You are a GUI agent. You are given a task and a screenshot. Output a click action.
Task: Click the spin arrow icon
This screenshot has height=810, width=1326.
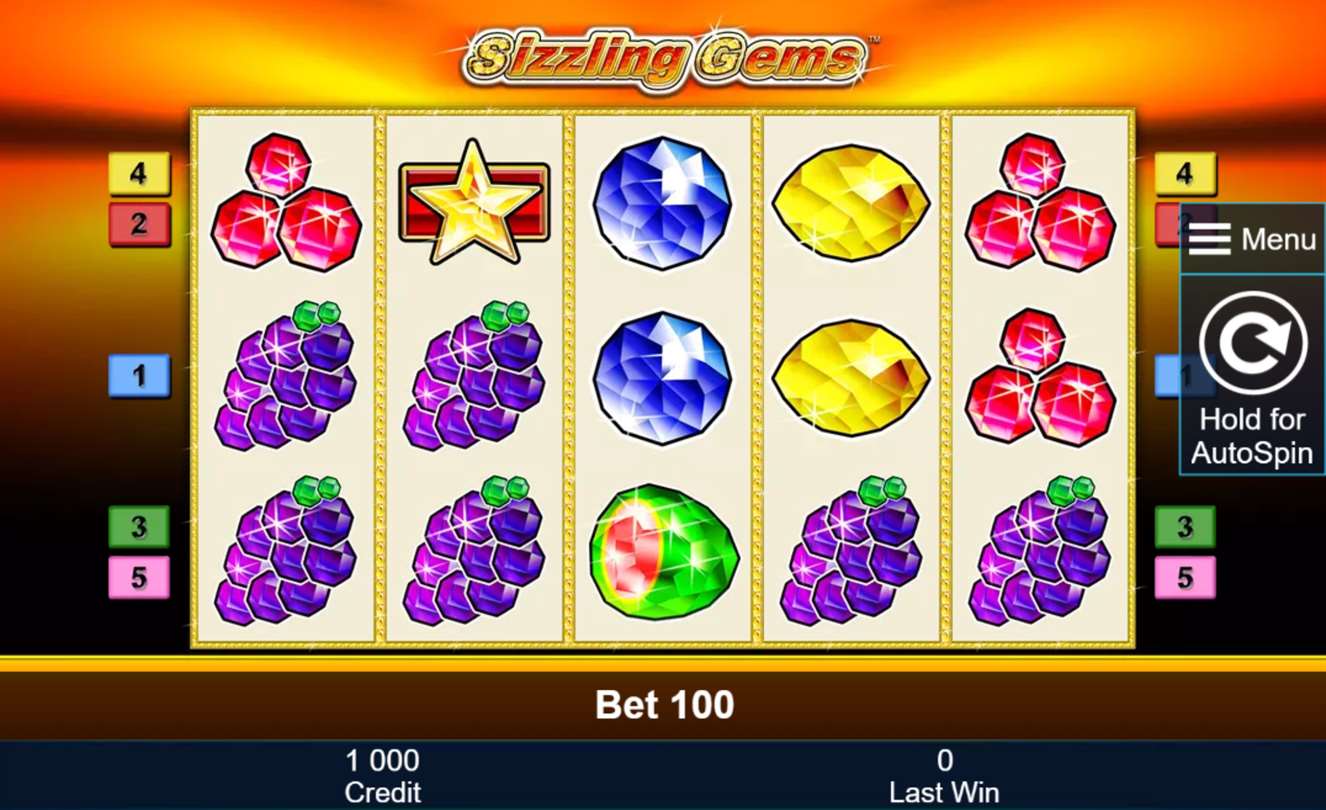click(1252, 345)
